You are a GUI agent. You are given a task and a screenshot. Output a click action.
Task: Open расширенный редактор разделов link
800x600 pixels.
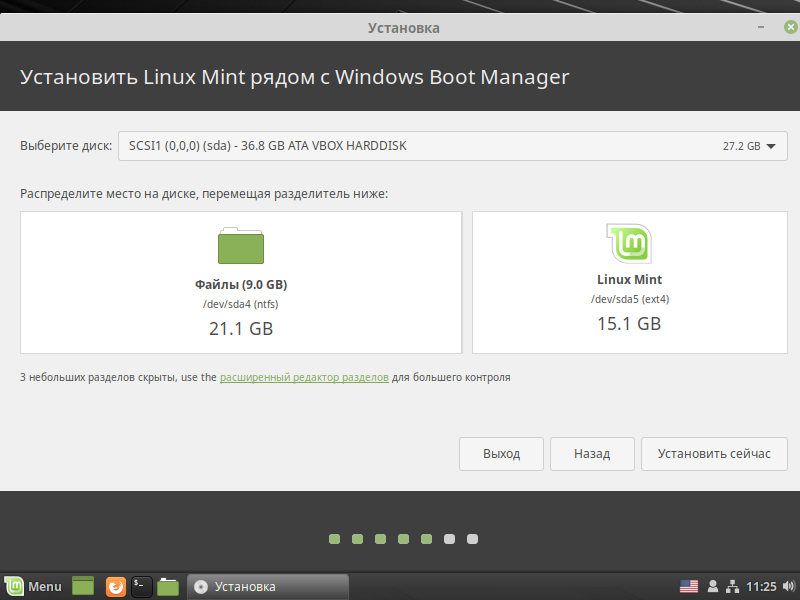(304, 378)
